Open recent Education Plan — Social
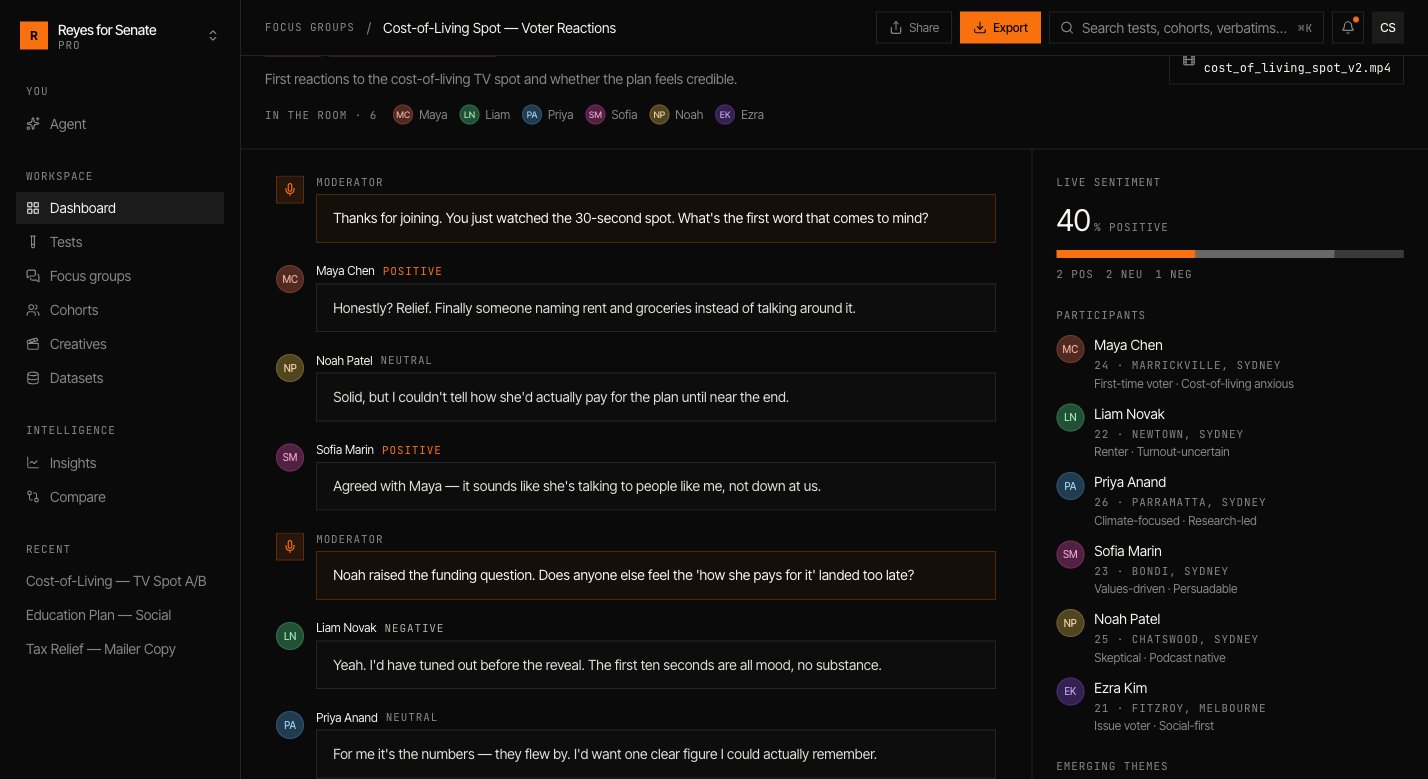 click(98, 615)
